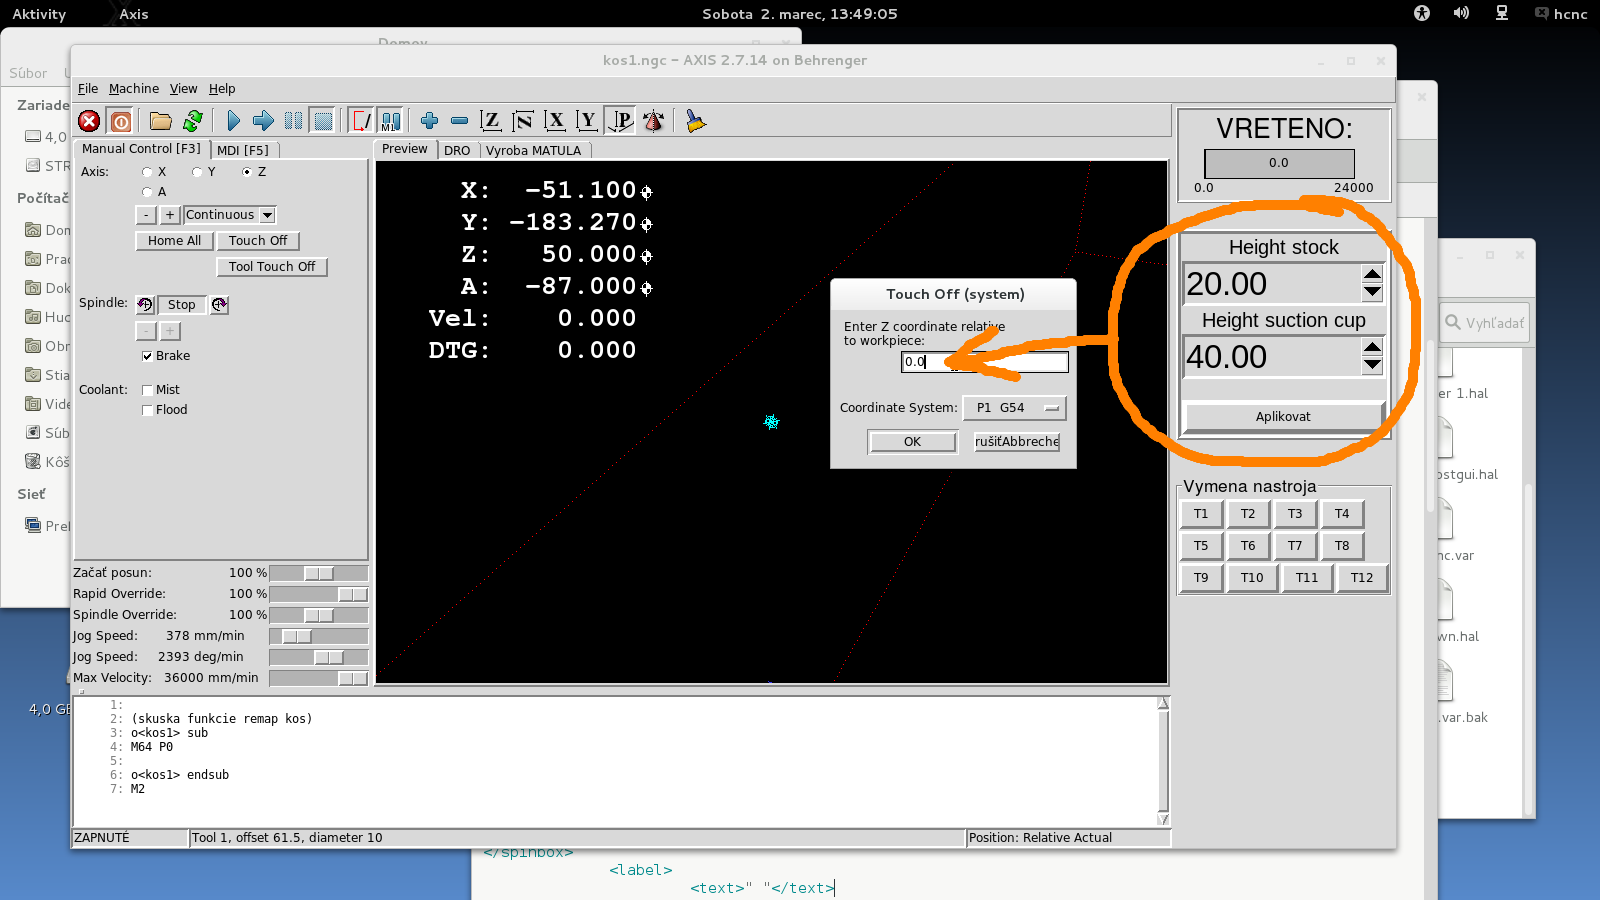Click the Aplikovat button
1600x900 pixels.
pos(1283,417)
